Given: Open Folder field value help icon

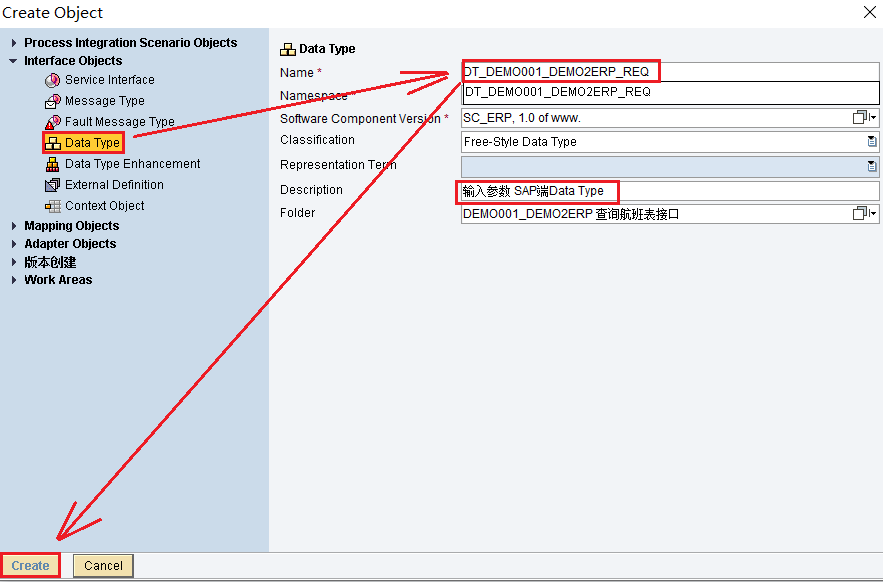Looking at the screenshot, I should point(860,214).
